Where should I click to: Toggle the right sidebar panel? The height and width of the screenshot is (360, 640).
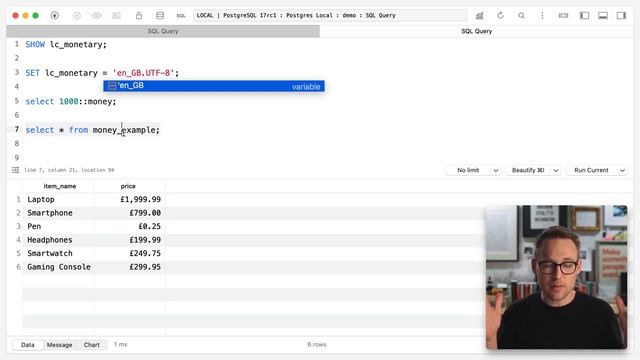tap(621, 16)
